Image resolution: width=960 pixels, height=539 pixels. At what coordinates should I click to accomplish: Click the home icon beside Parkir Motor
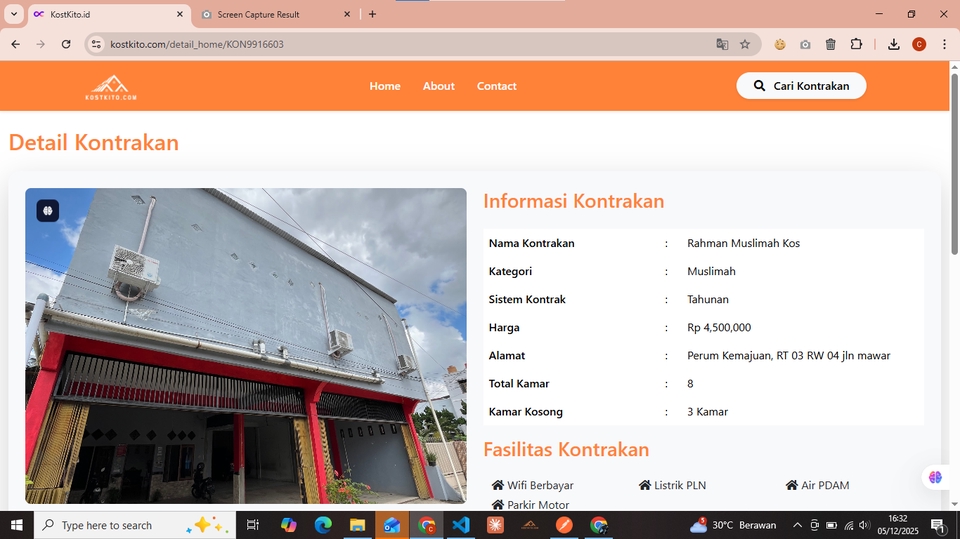(498, 505)
